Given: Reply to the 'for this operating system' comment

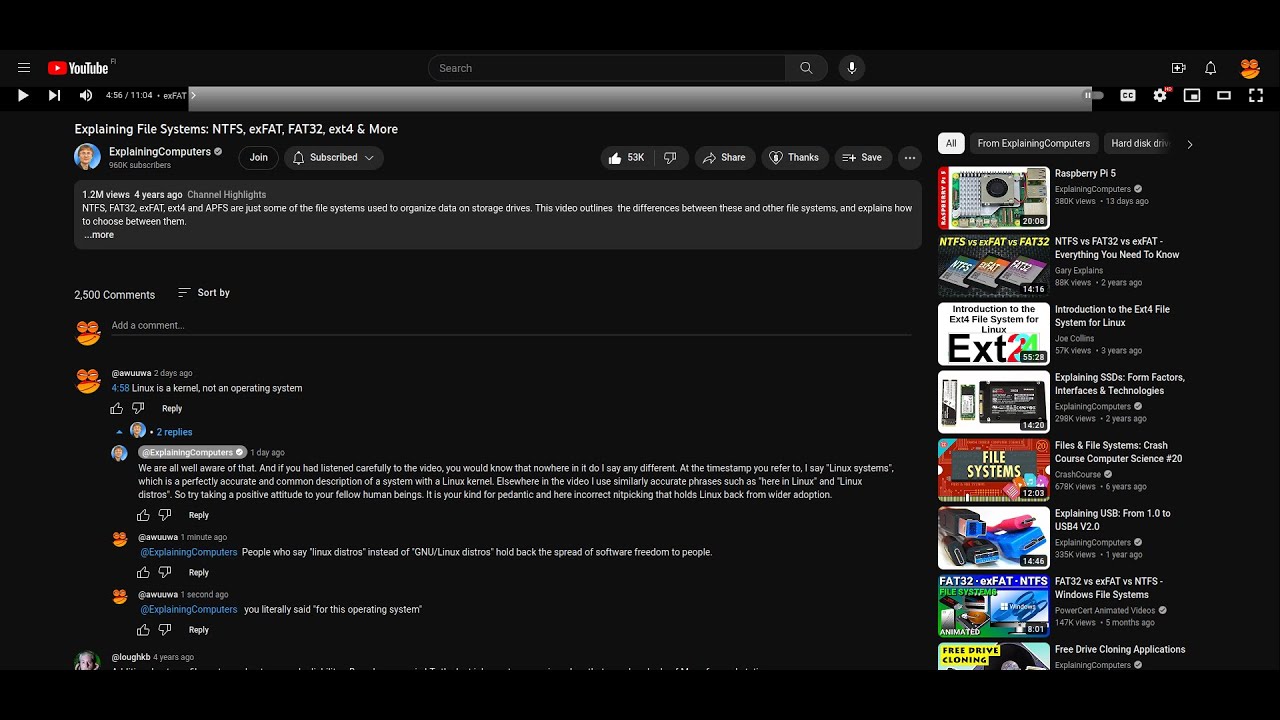Looking at the screenshot, I should click(199, 630).
